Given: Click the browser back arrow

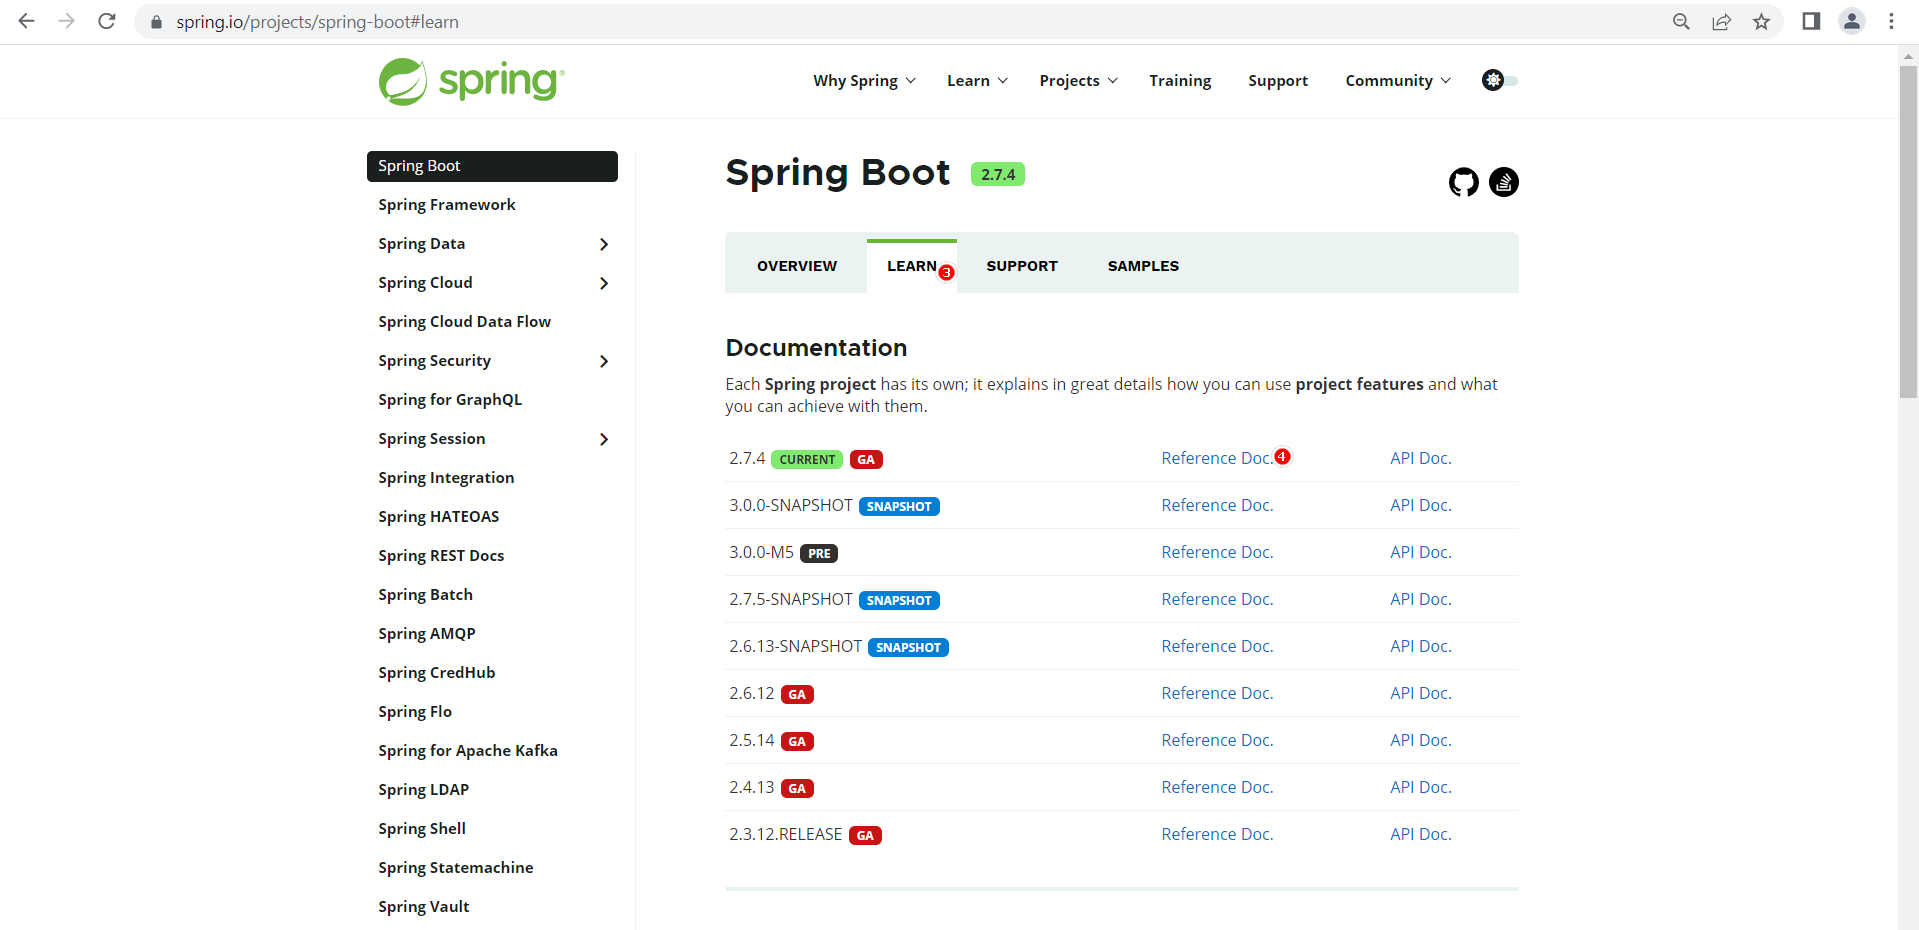Looking at the screenshot, I should coord(27,21).
